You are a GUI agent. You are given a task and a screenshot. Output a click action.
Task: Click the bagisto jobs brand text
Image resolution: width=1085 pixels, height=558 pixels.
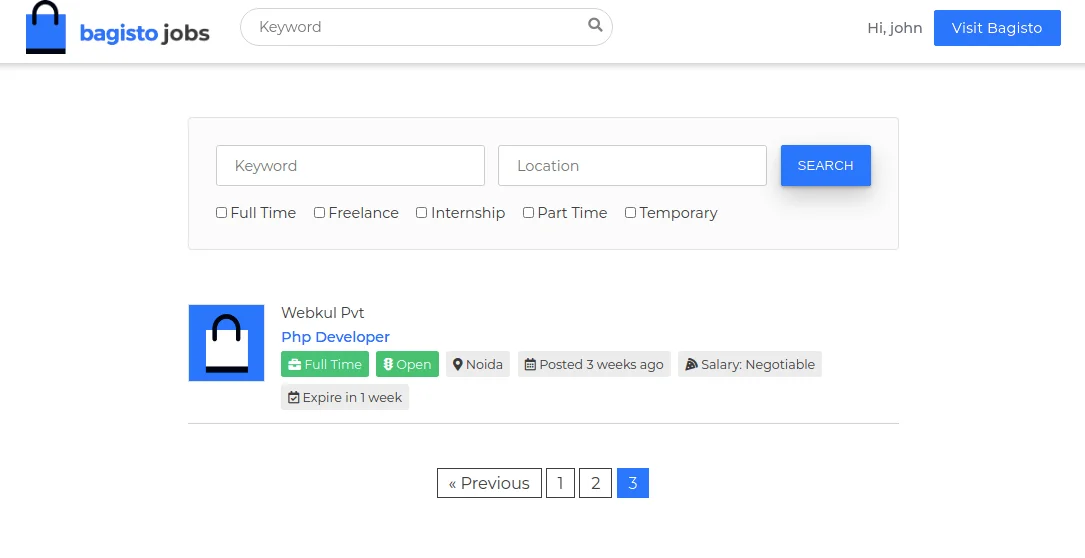(x=145, y=33)
